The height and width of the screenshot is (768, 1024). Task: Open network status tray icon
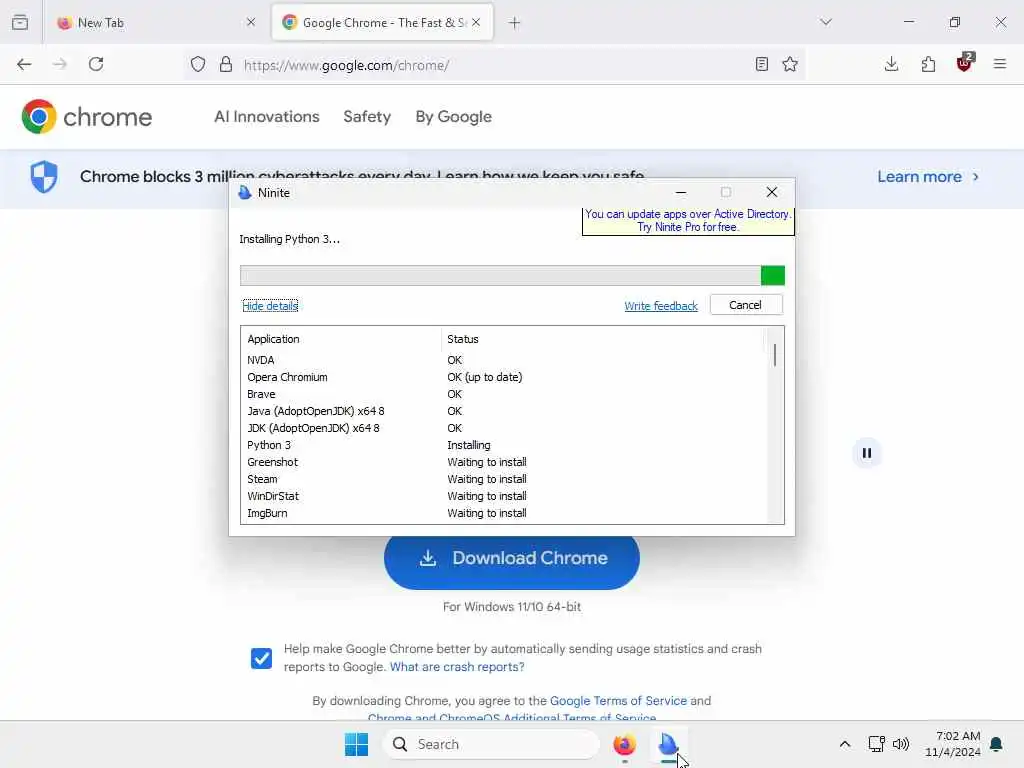point(876,744)
